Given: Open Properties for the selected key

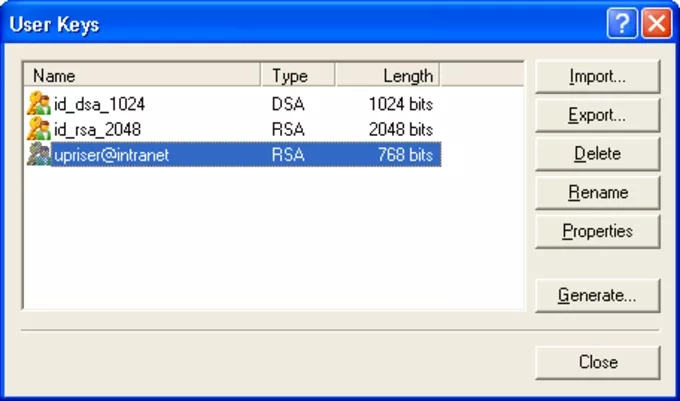Looking at the screenshot, I should [x=597, y=231].
